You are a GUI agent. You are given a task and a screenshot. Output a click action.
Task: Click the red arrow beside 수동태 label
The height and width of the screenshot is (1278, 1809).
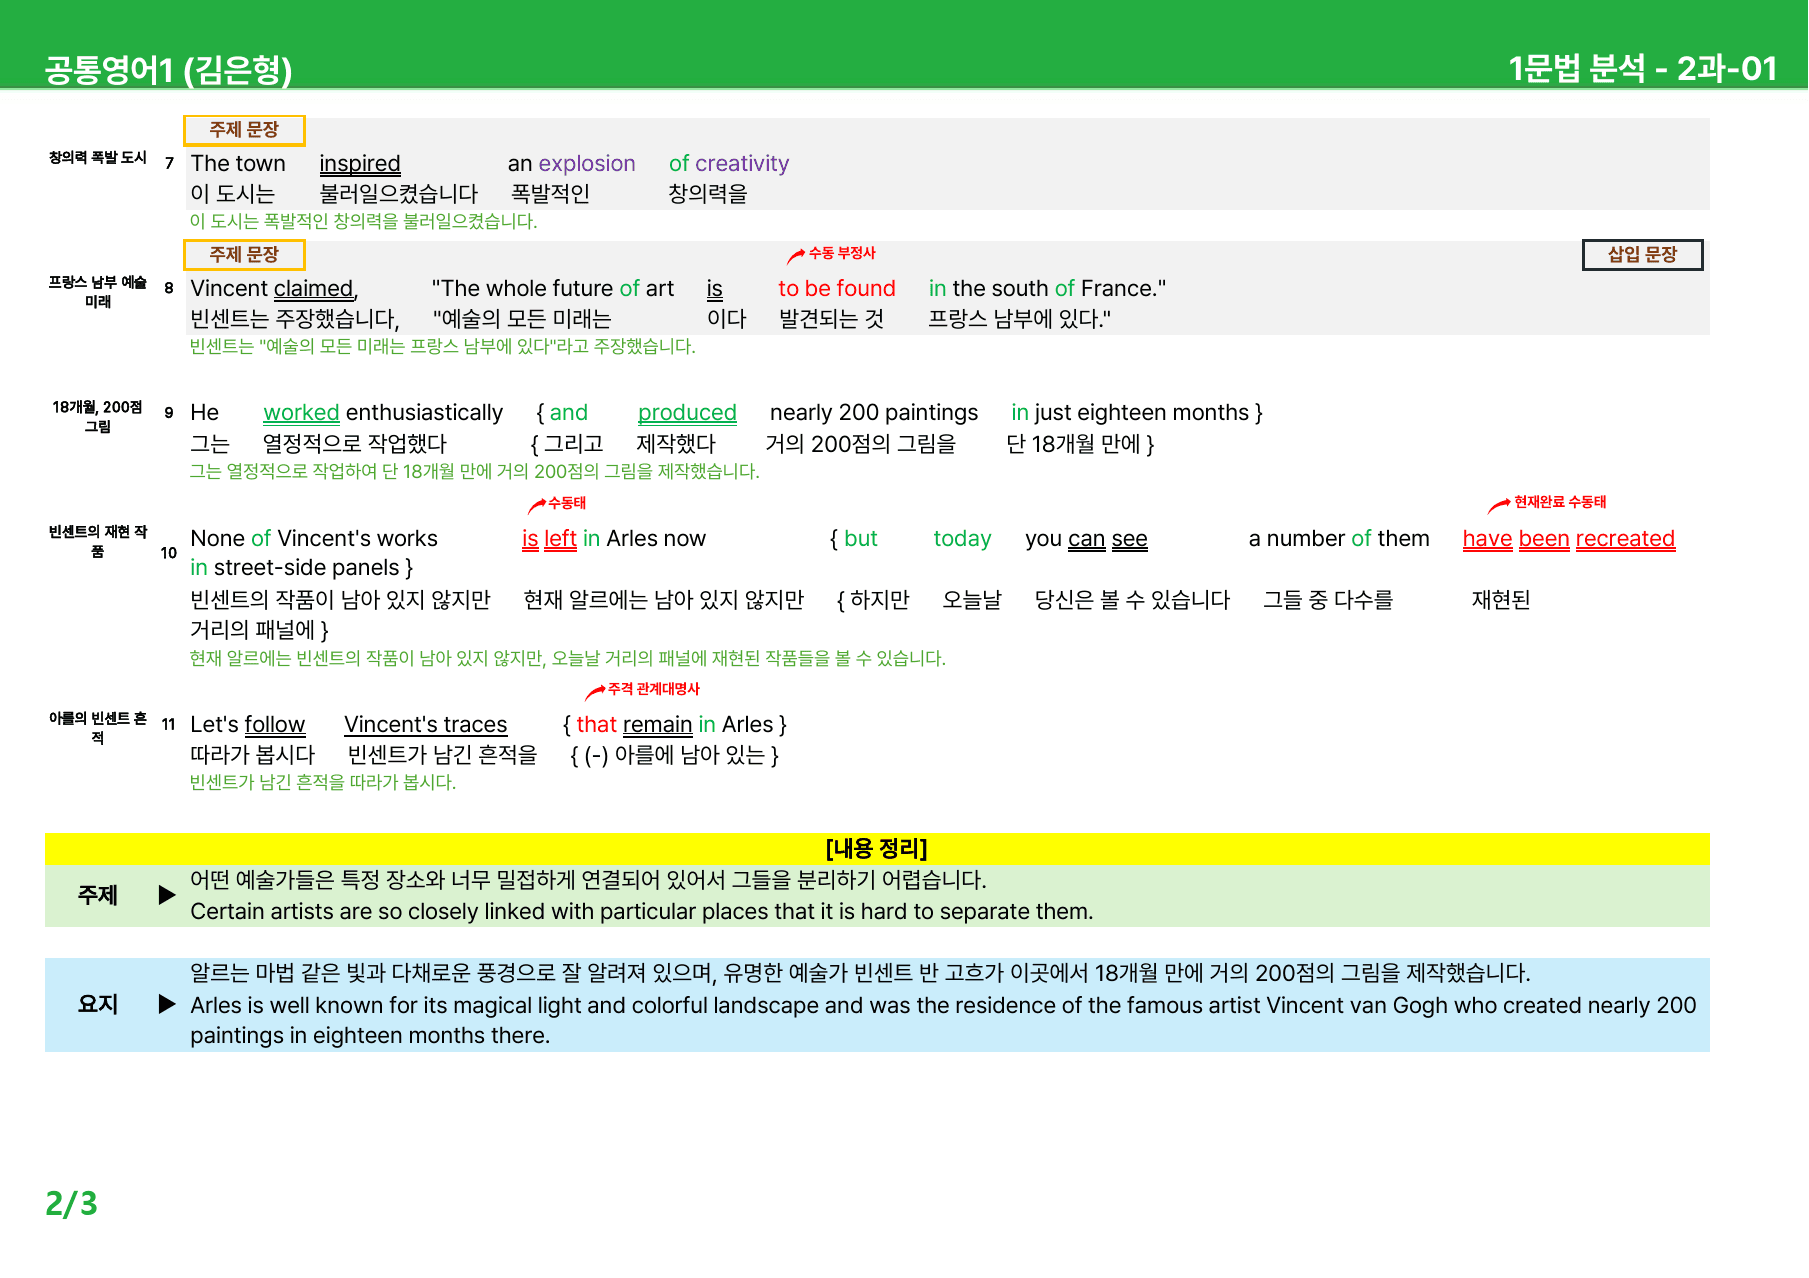click(537, 505)
